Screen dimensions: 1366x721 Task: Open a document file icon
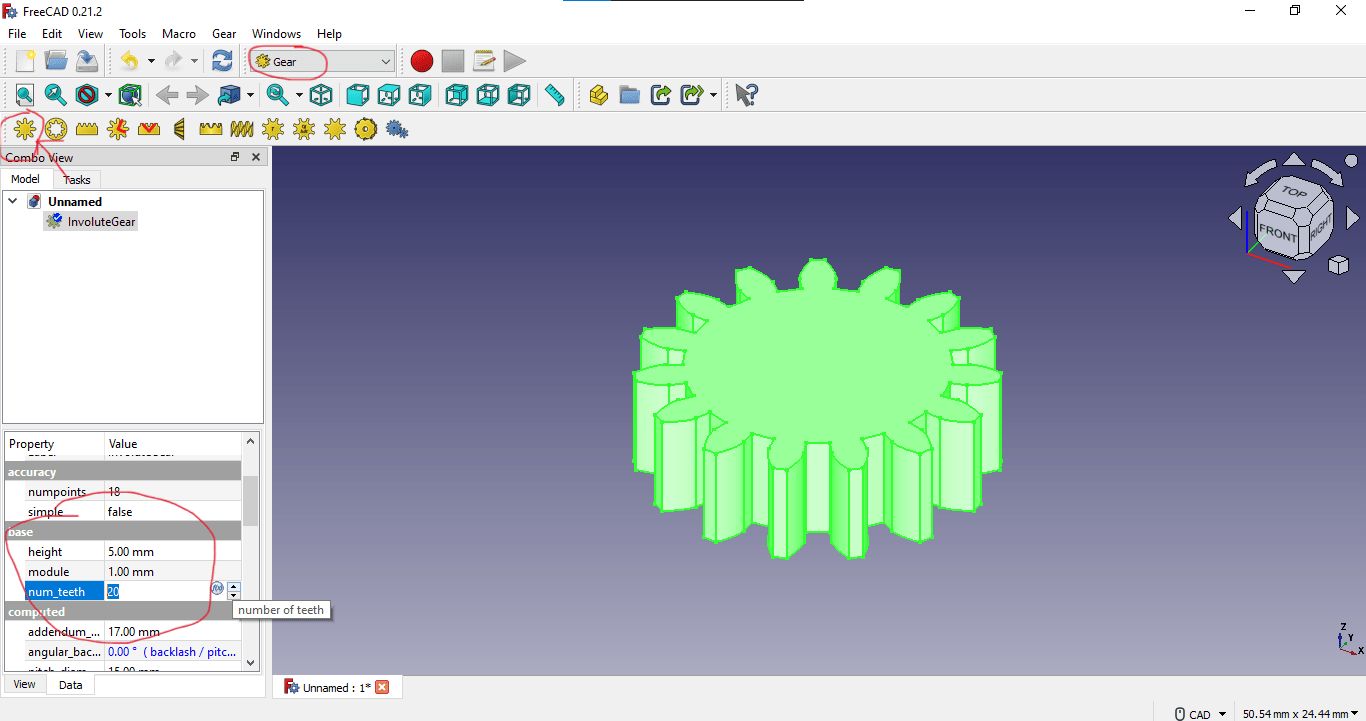(56, 61)
